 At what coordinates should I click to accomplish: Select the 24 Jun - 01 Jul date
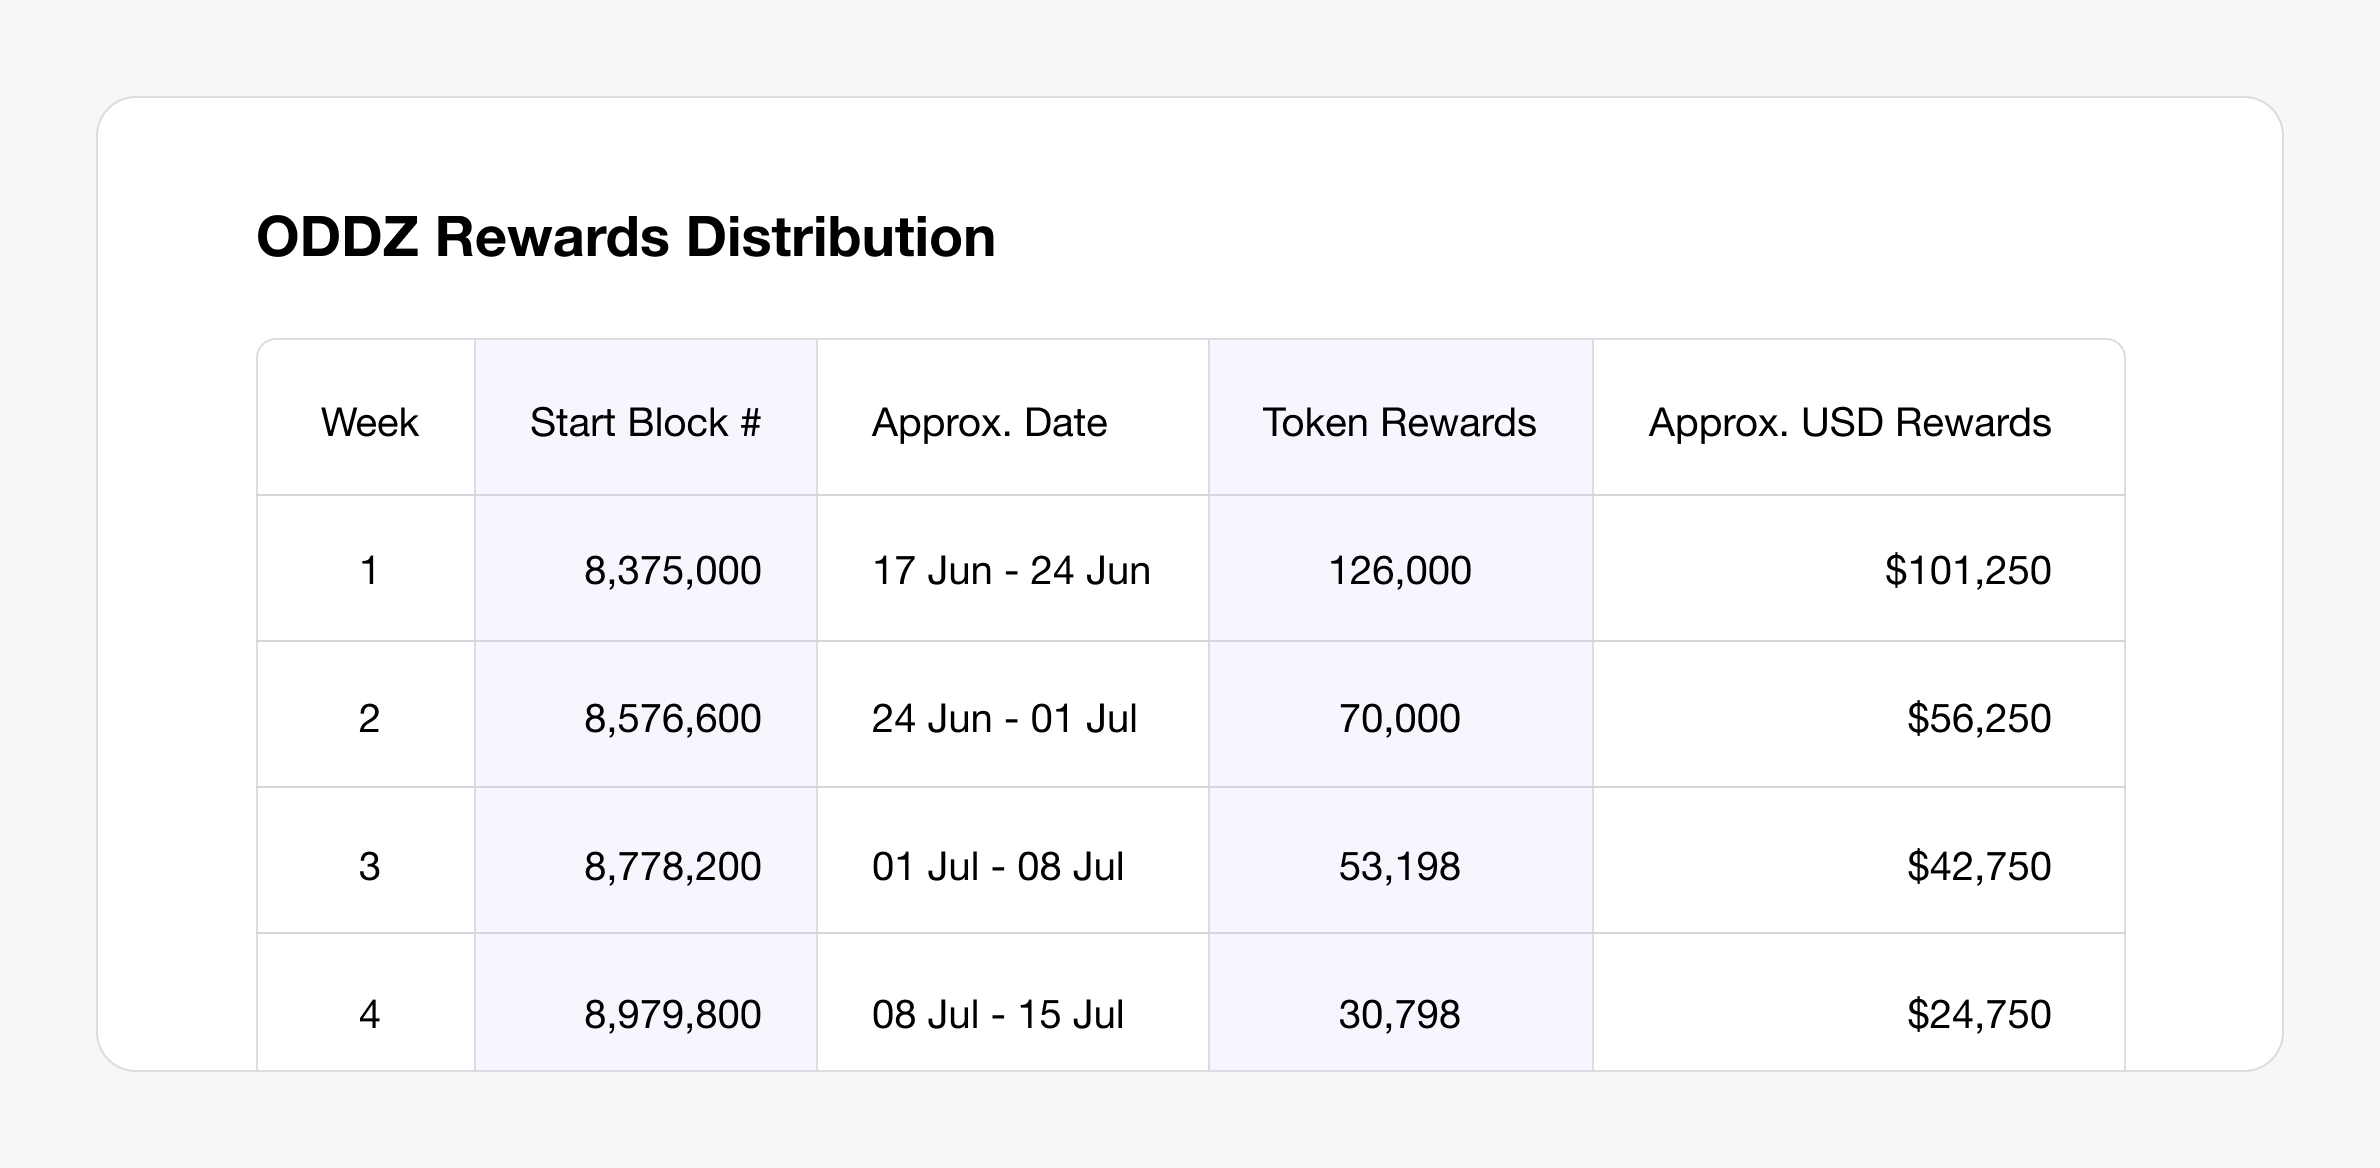[1004, 719]
